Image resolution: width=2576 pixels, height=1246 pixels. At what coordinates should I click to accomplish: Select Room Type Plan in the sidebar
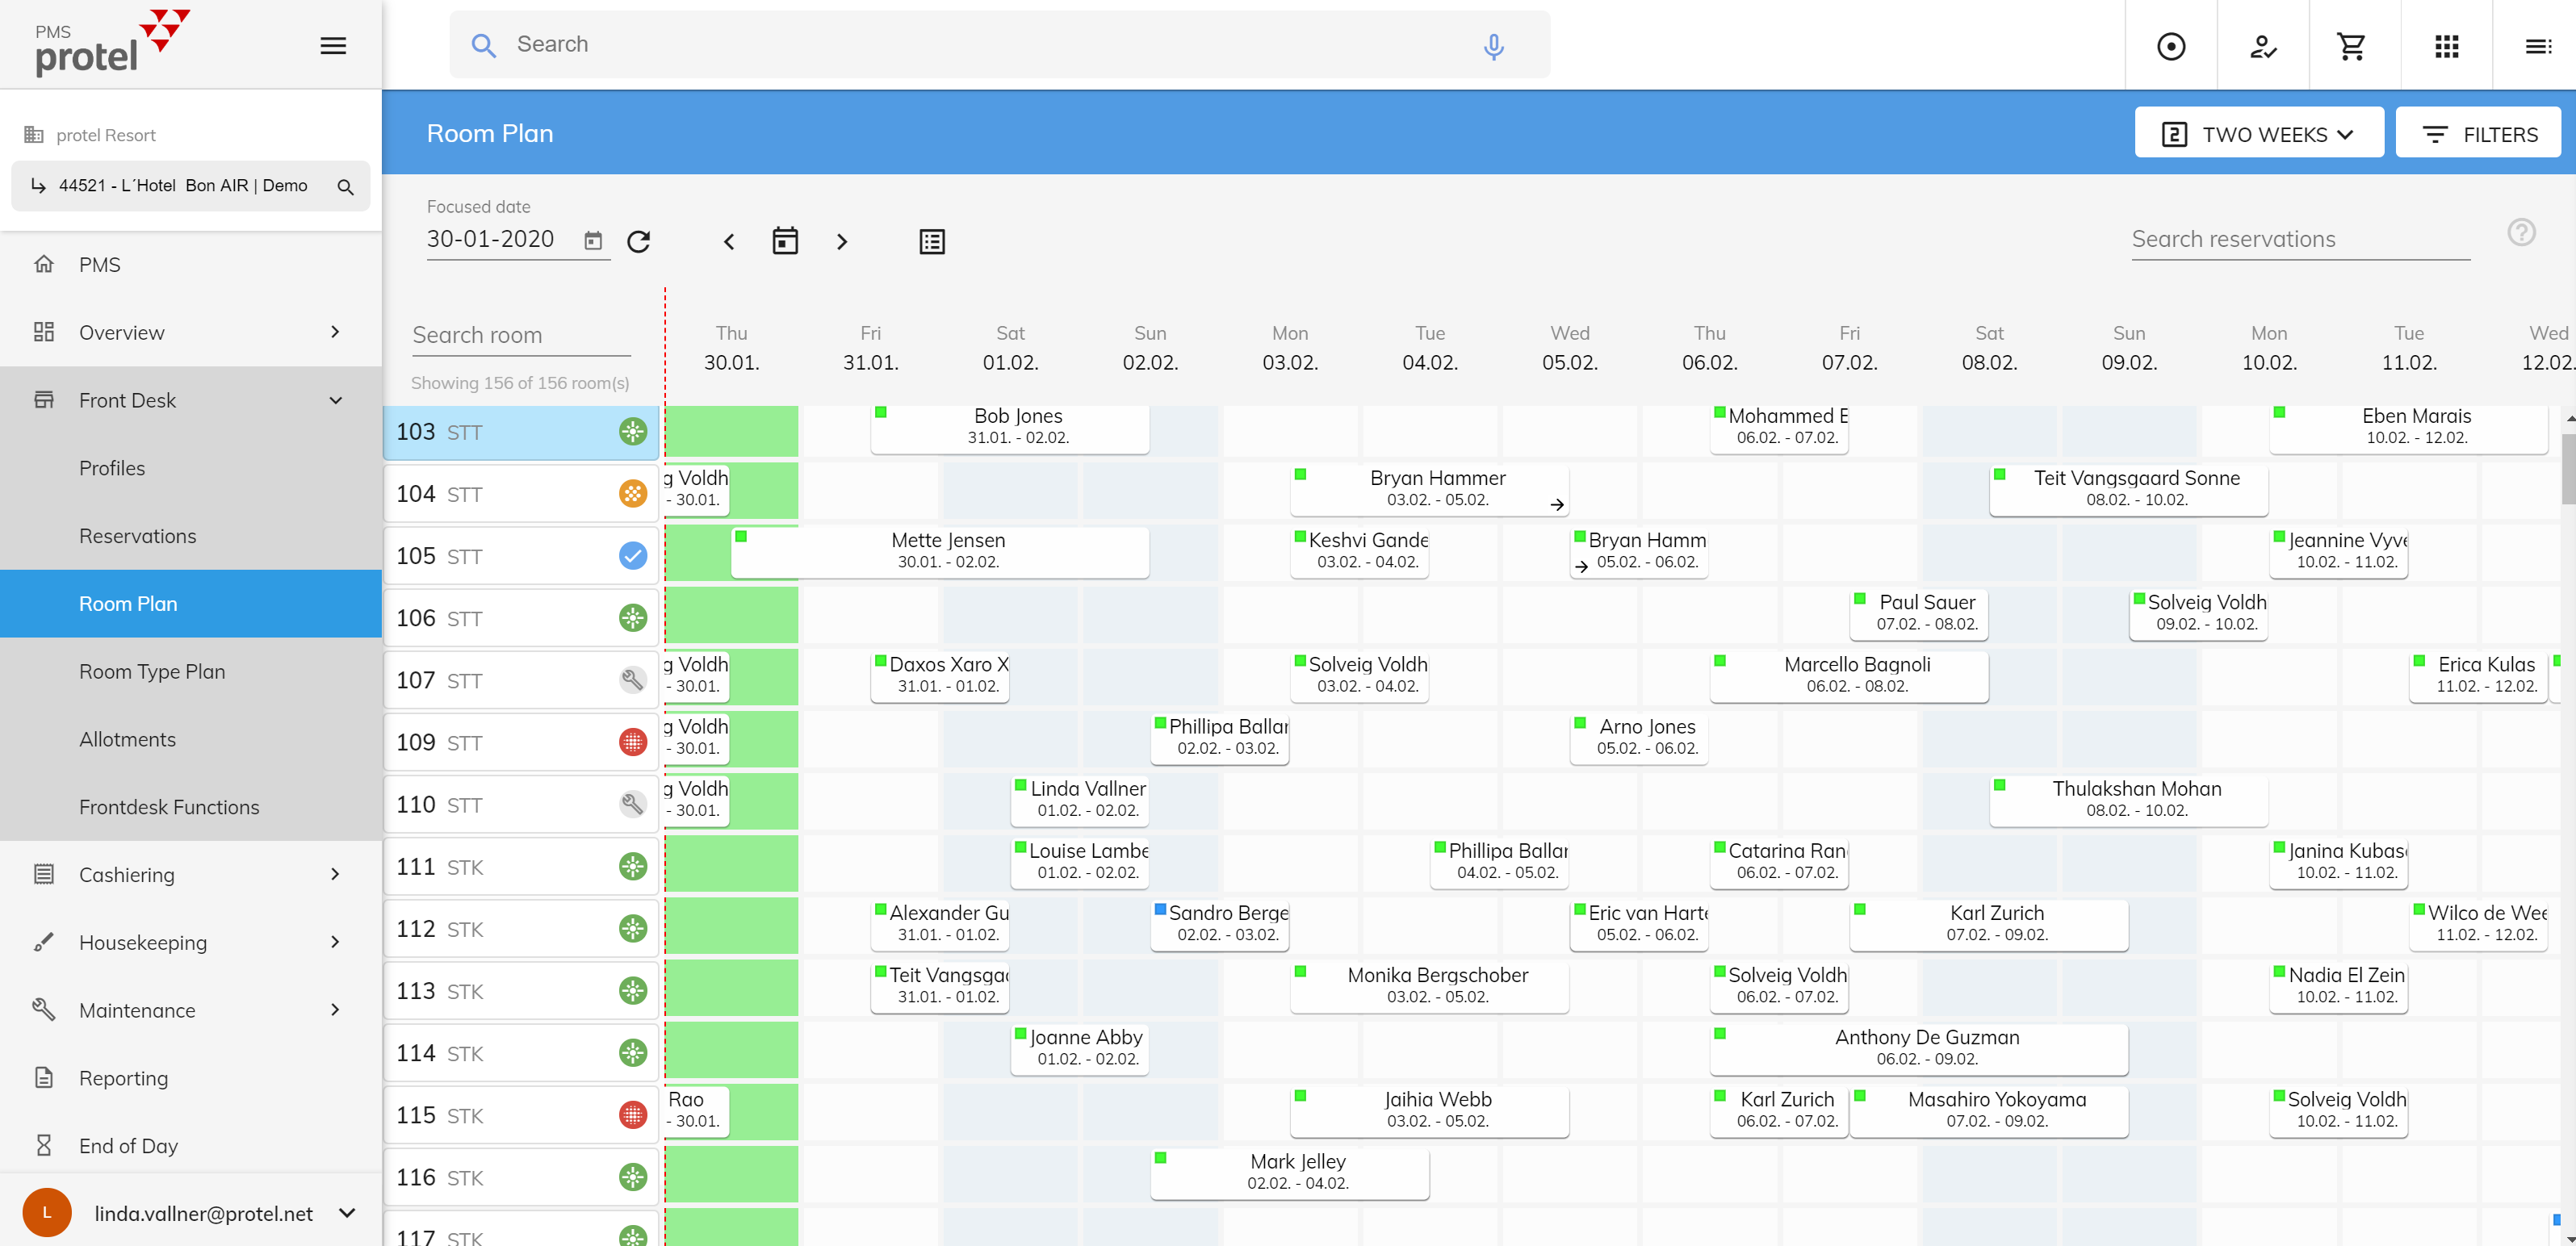coord(152,671)
